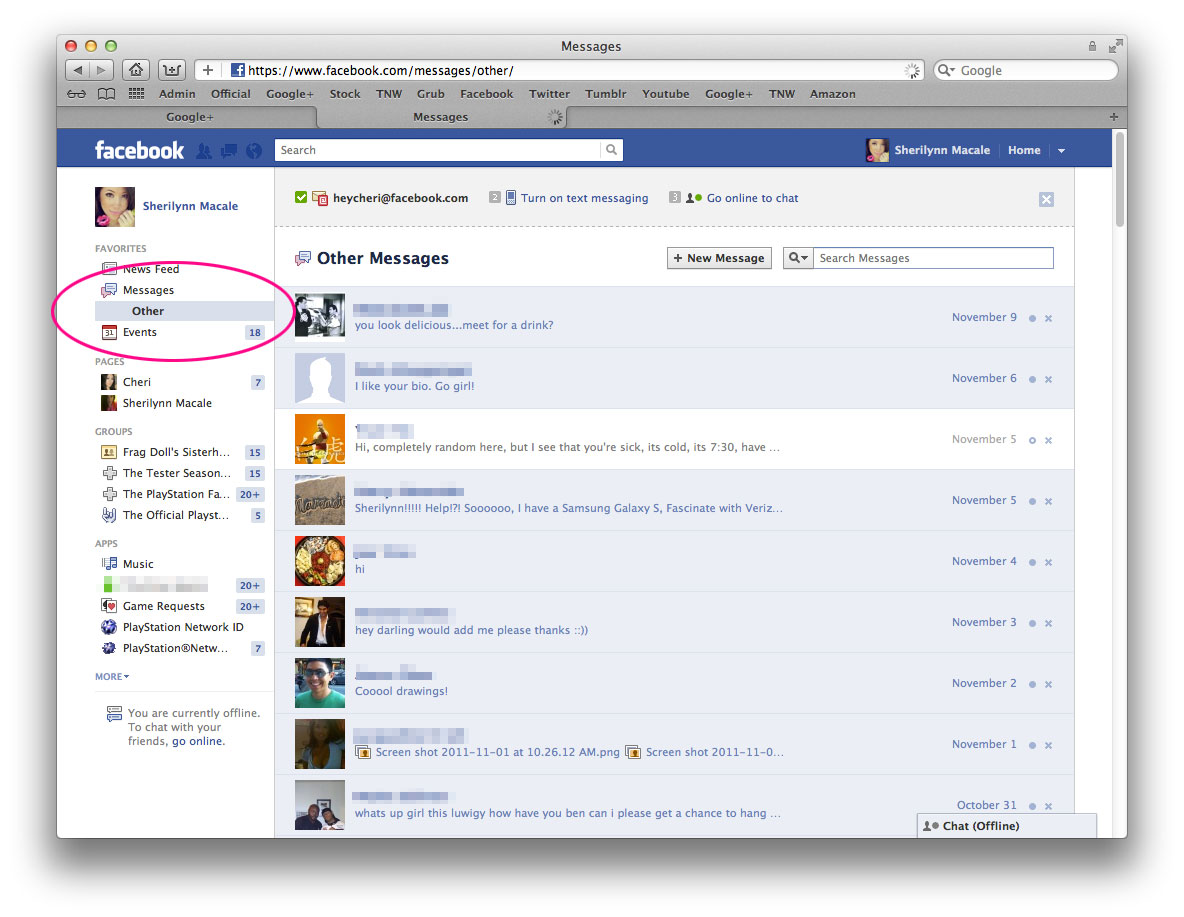Screen dimensions: 1184x917
Task: Open the Top Sites grid icon
Action: [136, 94]
